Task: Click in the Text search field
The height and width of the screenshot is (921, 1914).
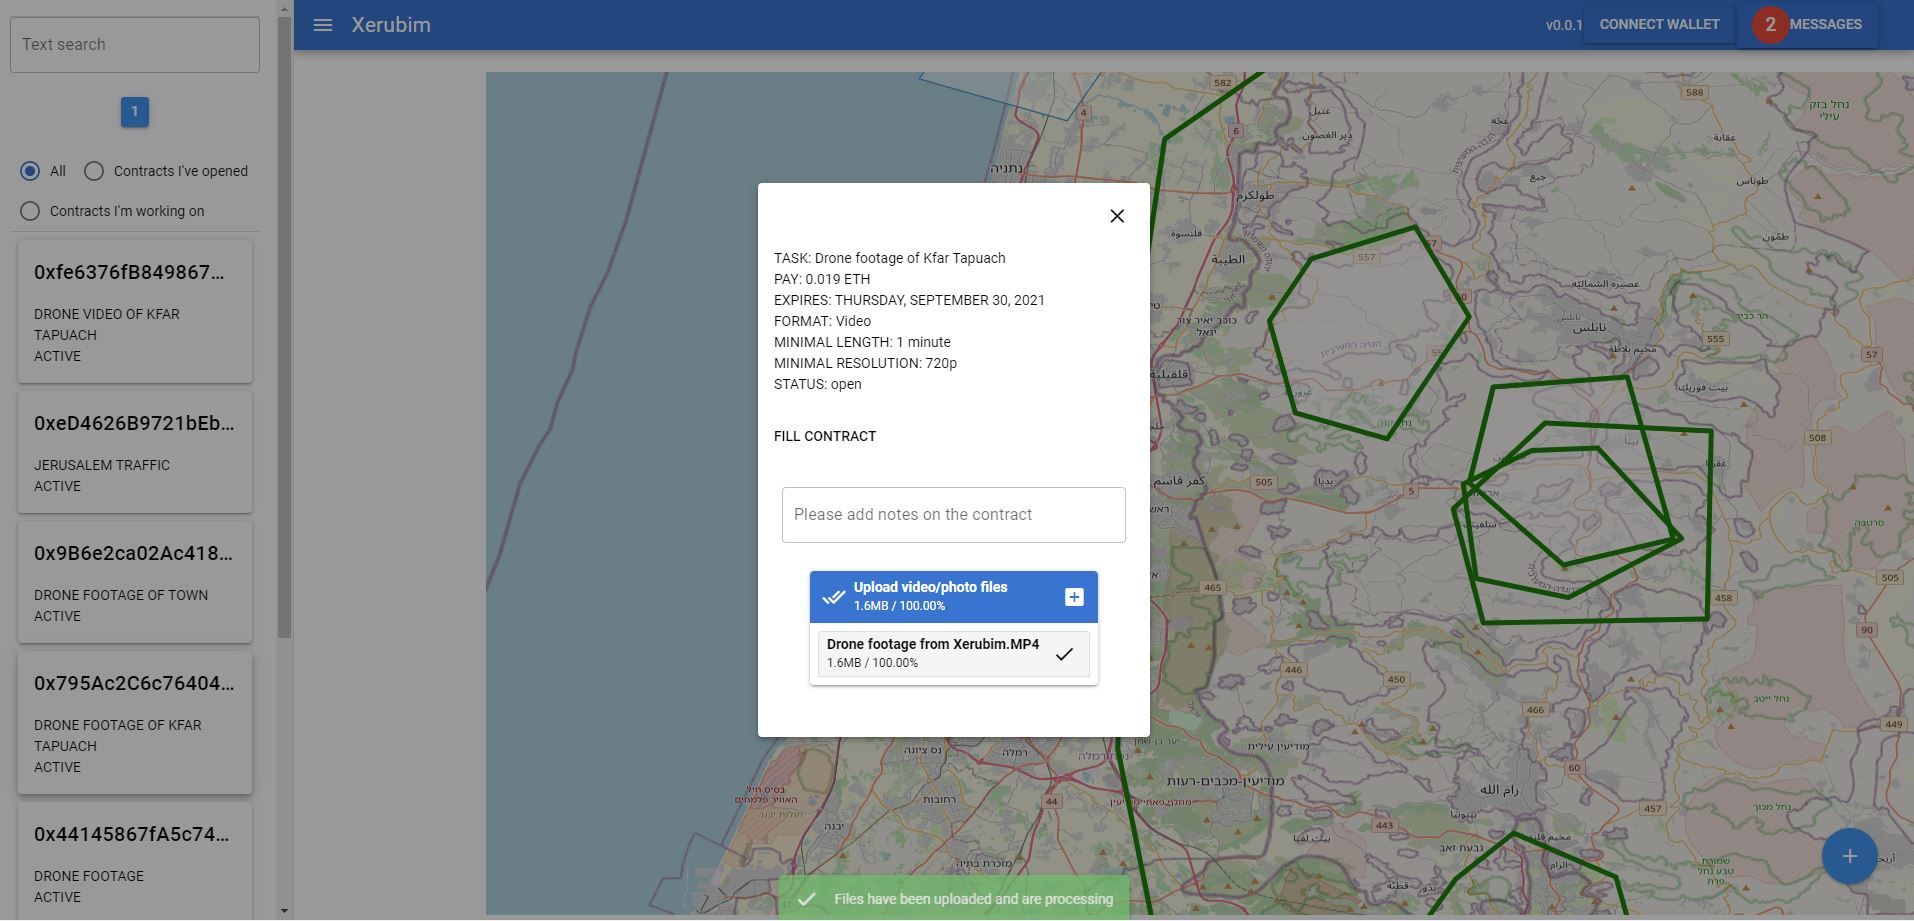Action: coord(135,44)
